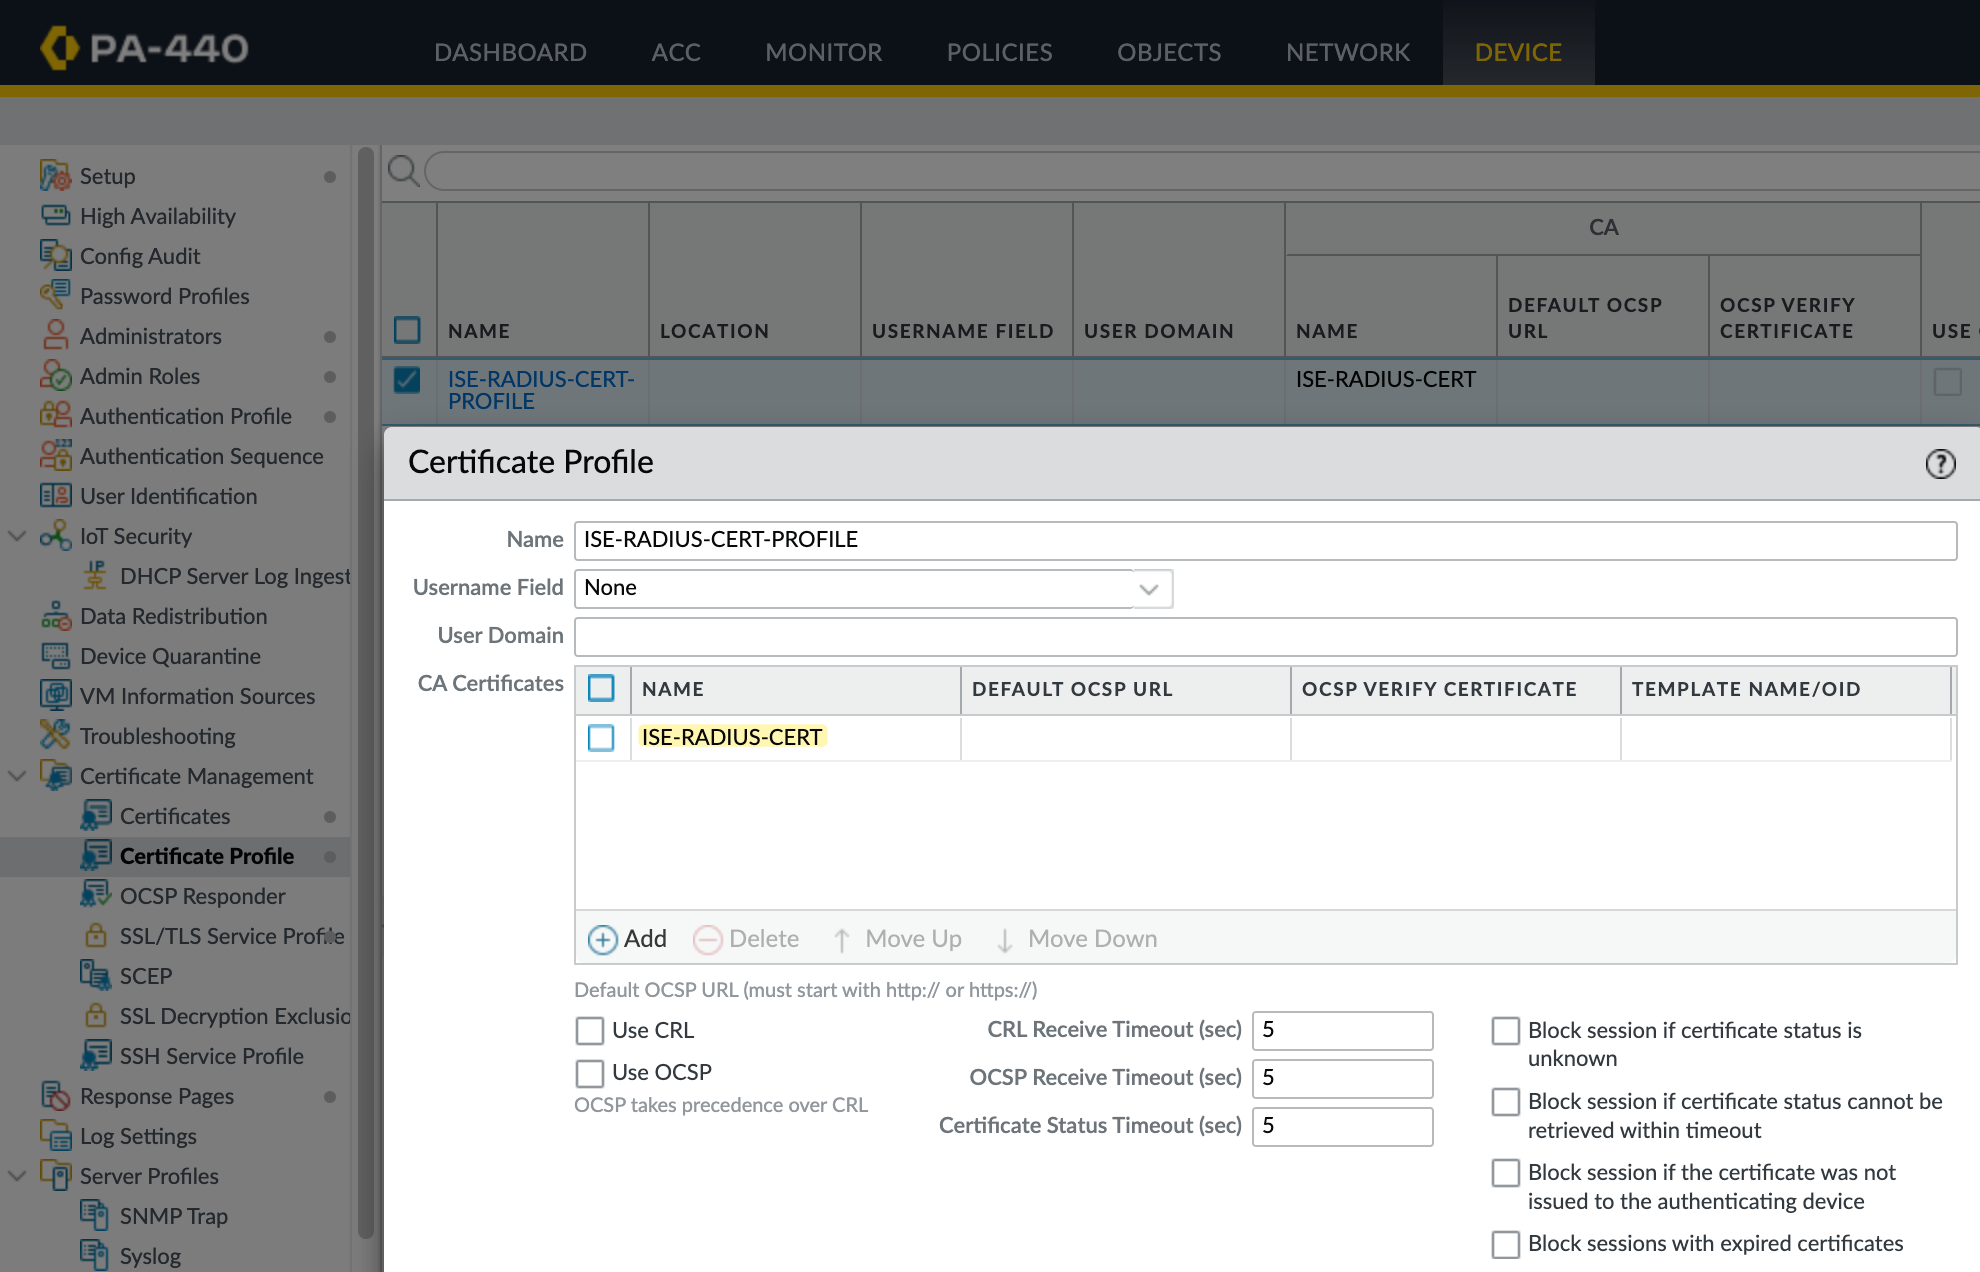Open the NETWORK tab

pos(1347,52)
